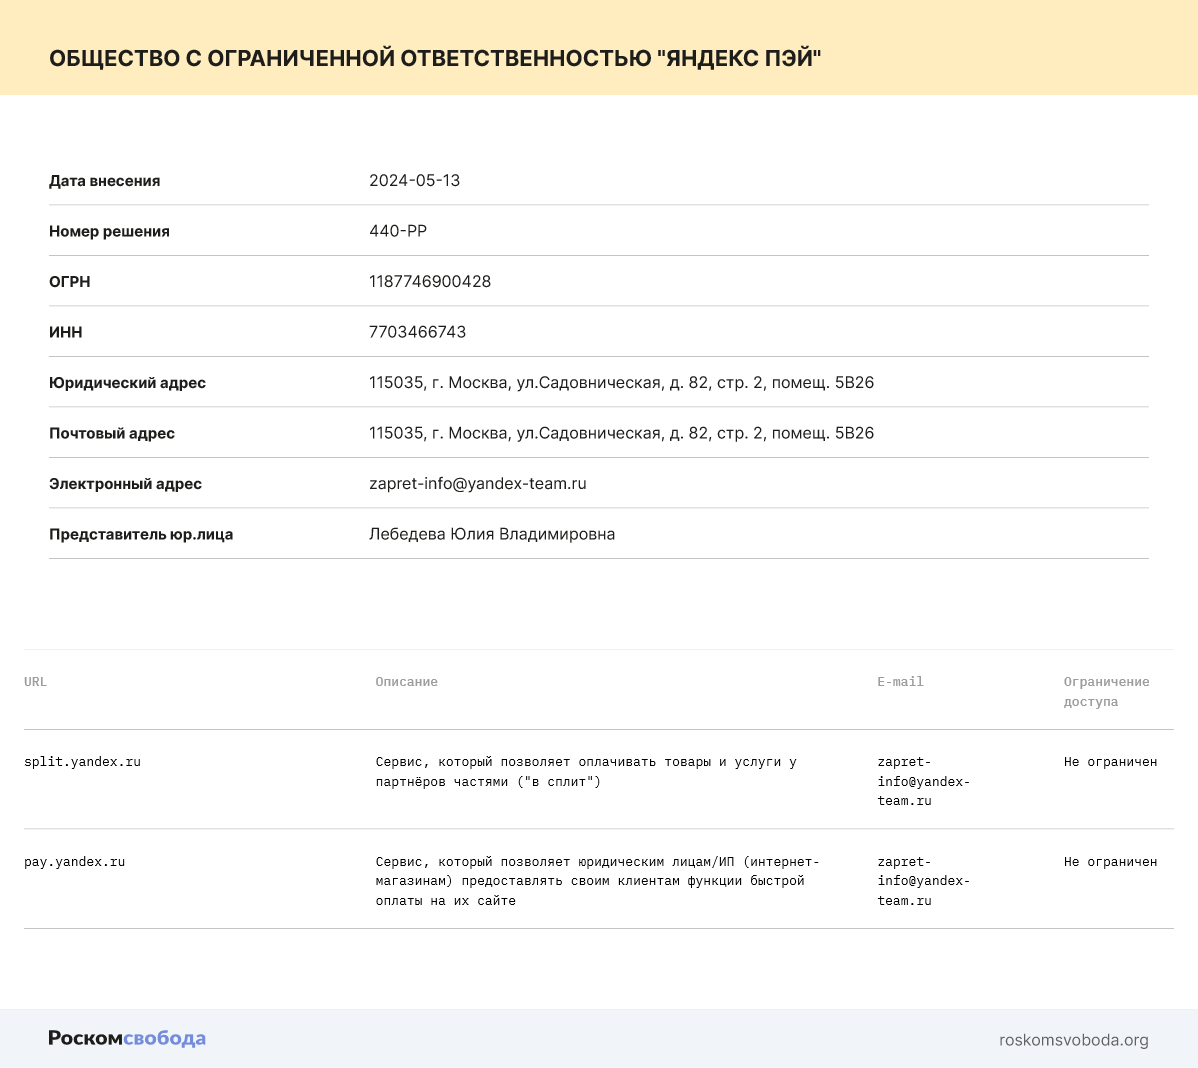Open the roskomsvoboda.org link
Viewport: 1198px width, 1068px height.
1073,1040
